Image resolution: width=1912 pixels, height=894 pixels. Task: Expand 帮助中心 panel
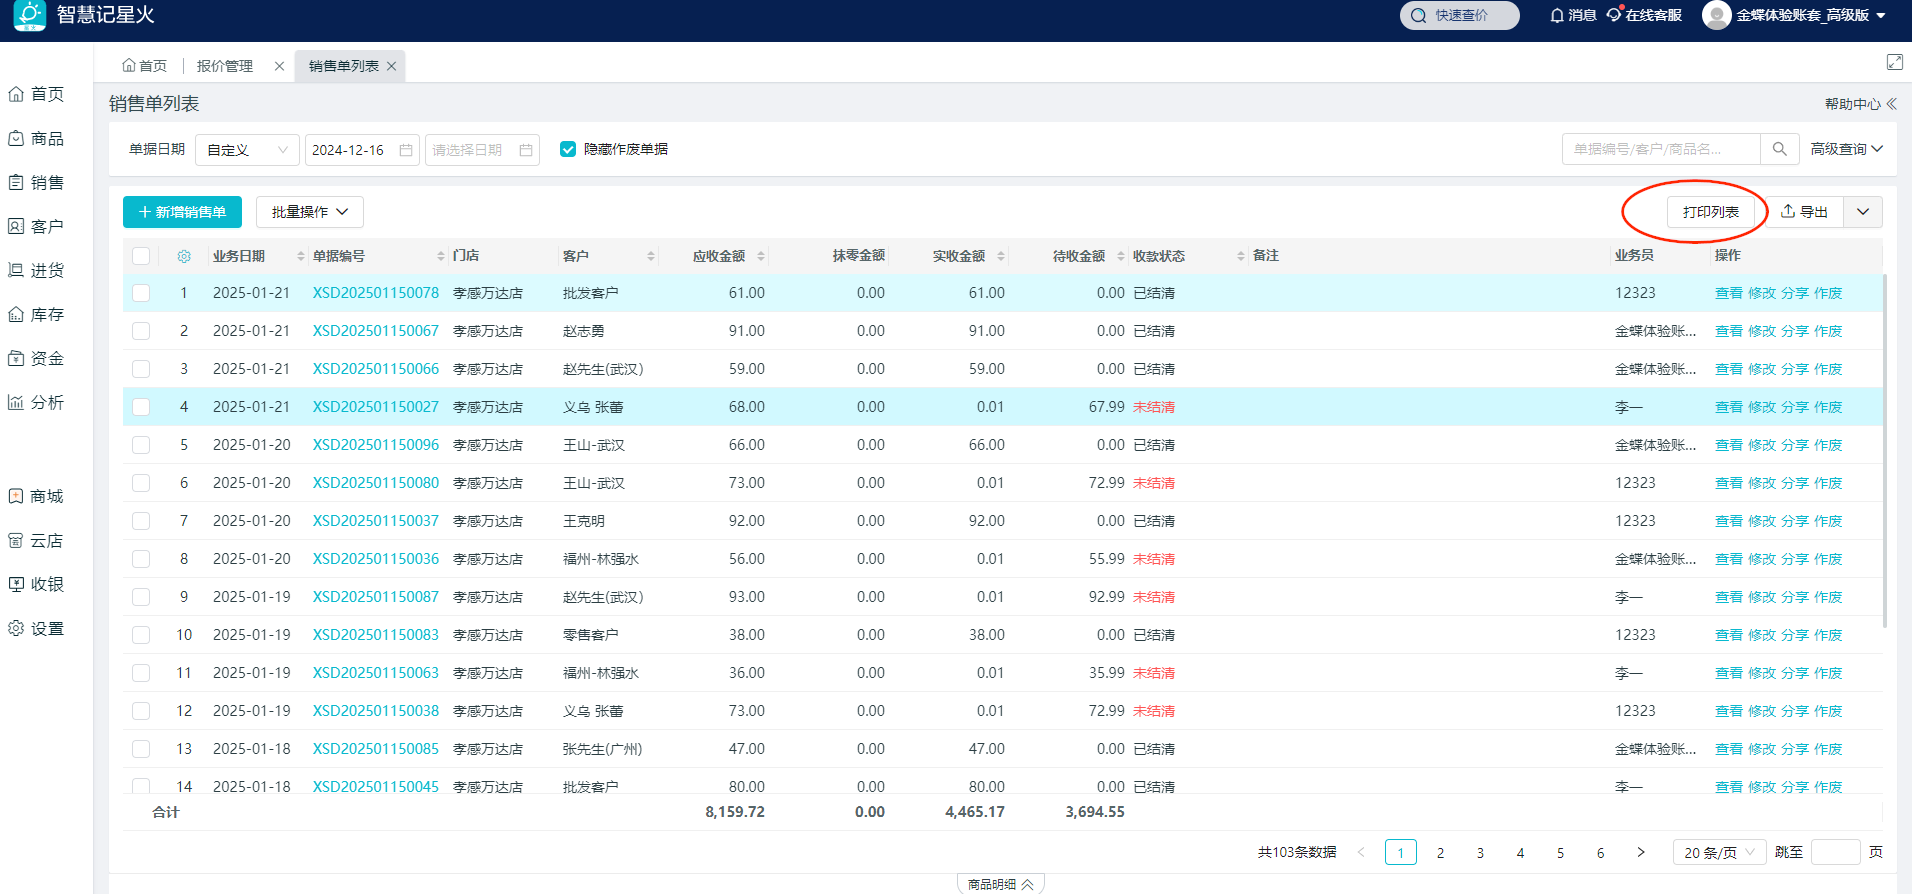click(x=1861, y=104)
